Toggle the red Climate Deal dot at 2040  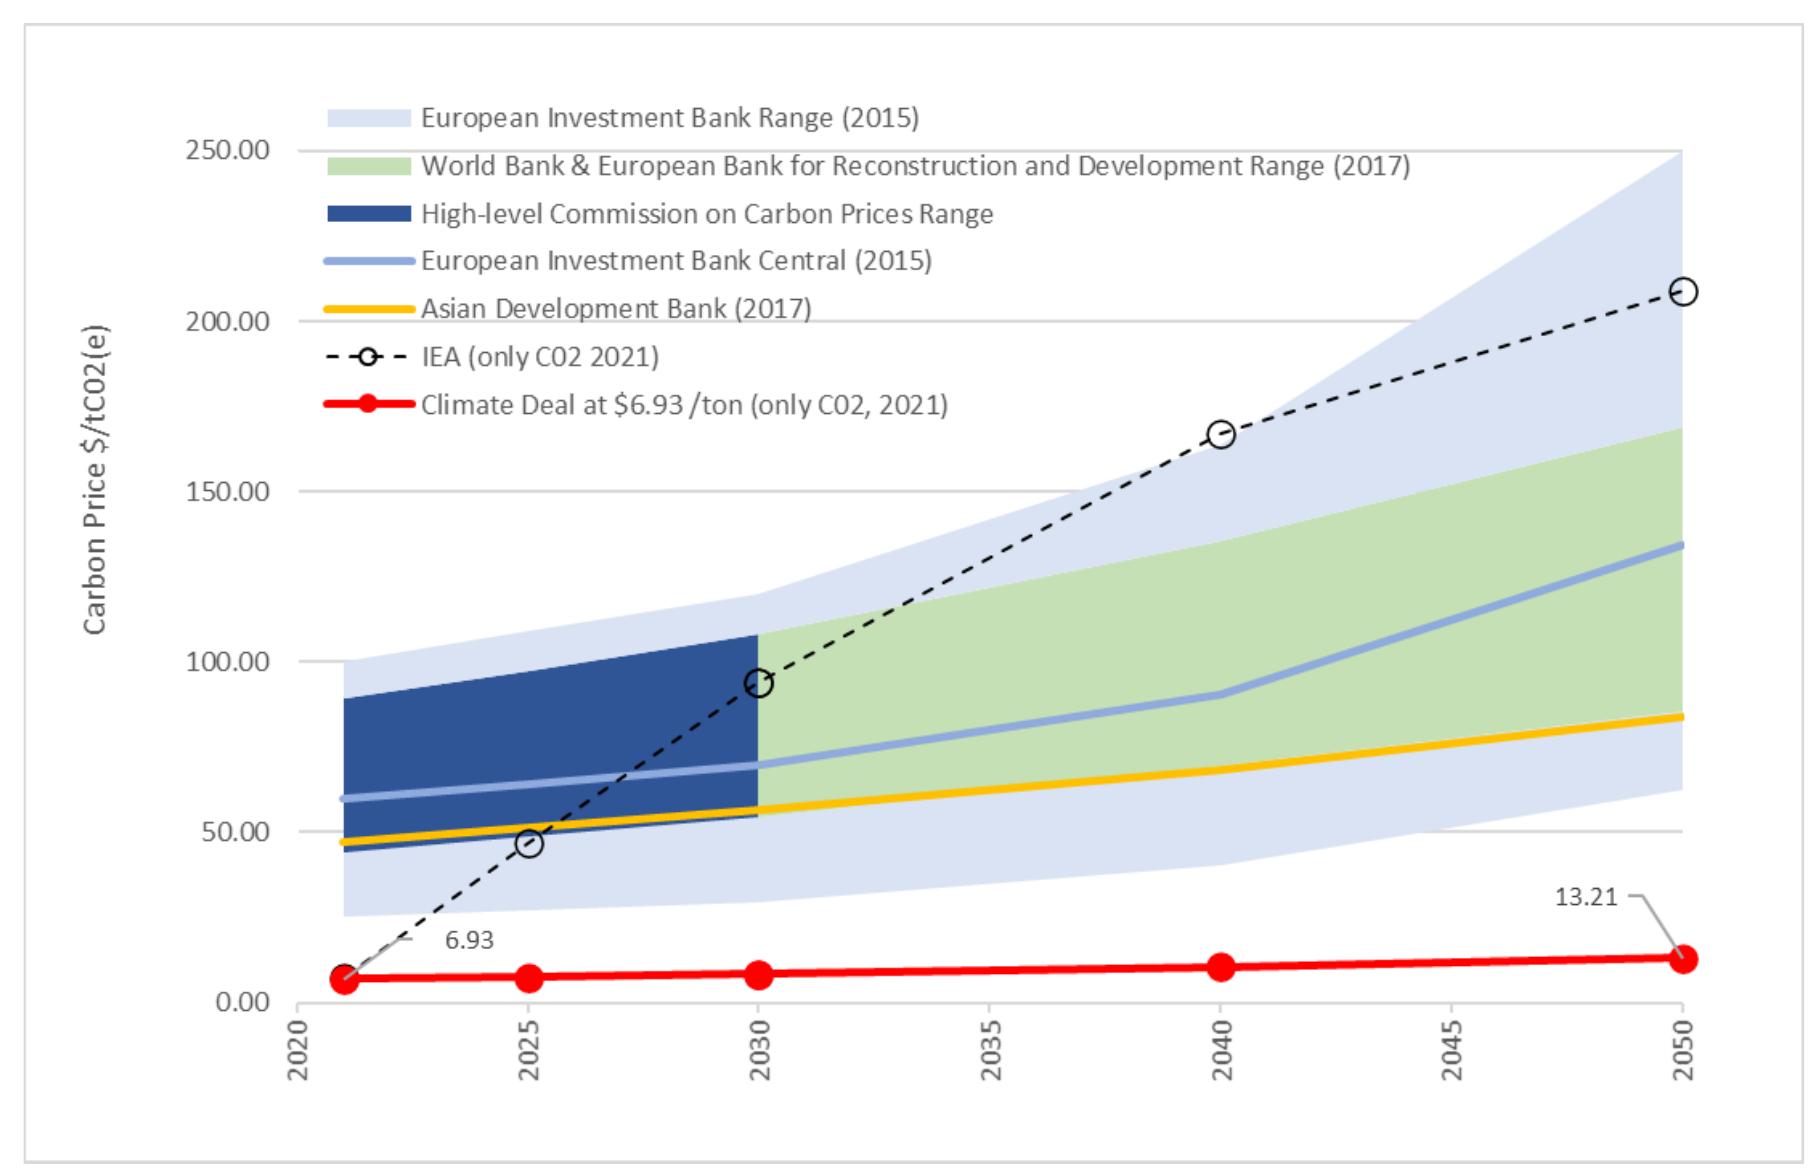tap(1222, 966)
